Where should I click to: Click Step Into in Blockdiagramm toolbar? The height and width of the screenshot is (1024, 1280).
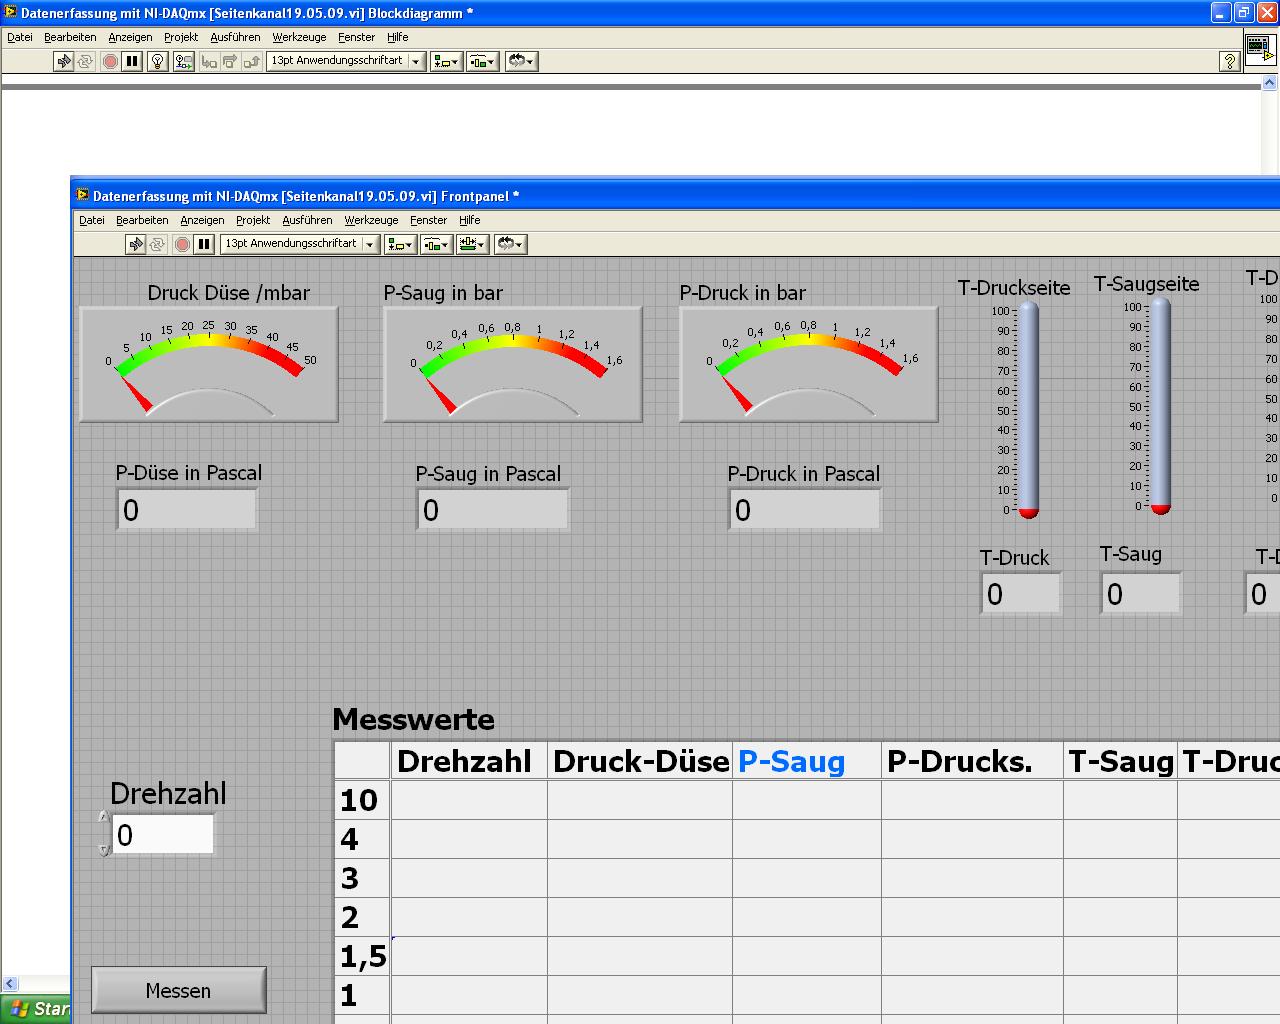pos(208,61)
